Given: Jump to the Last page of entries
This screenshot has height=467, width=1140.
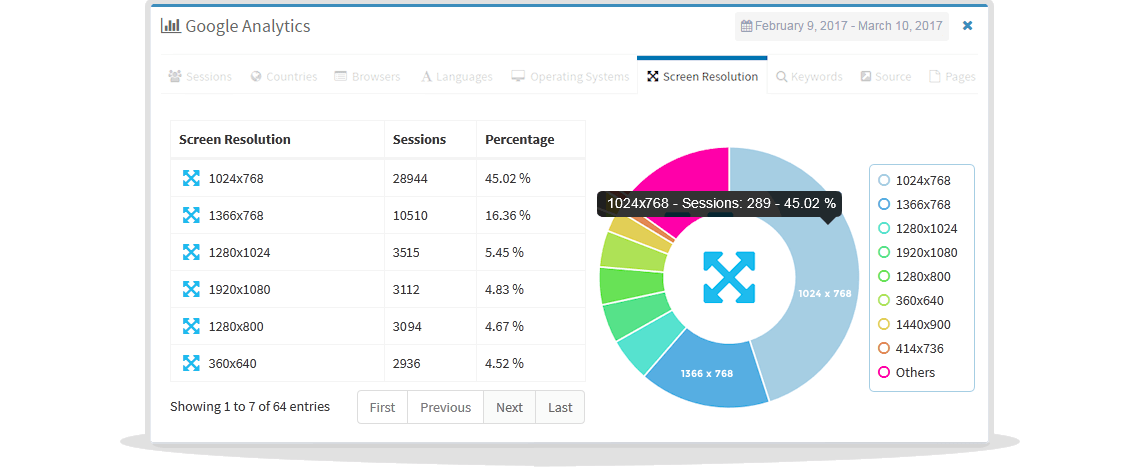Looking at the screenshot, I should pos(560,407).
